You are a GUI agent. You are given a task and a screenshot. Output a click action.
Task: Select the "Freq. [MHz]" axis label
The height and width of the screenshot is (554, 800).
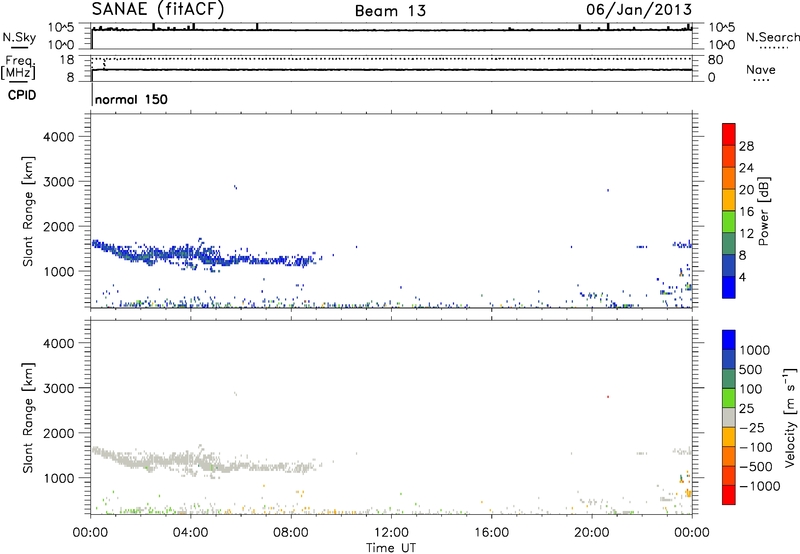pyautogui.click(x=19, y=67)
